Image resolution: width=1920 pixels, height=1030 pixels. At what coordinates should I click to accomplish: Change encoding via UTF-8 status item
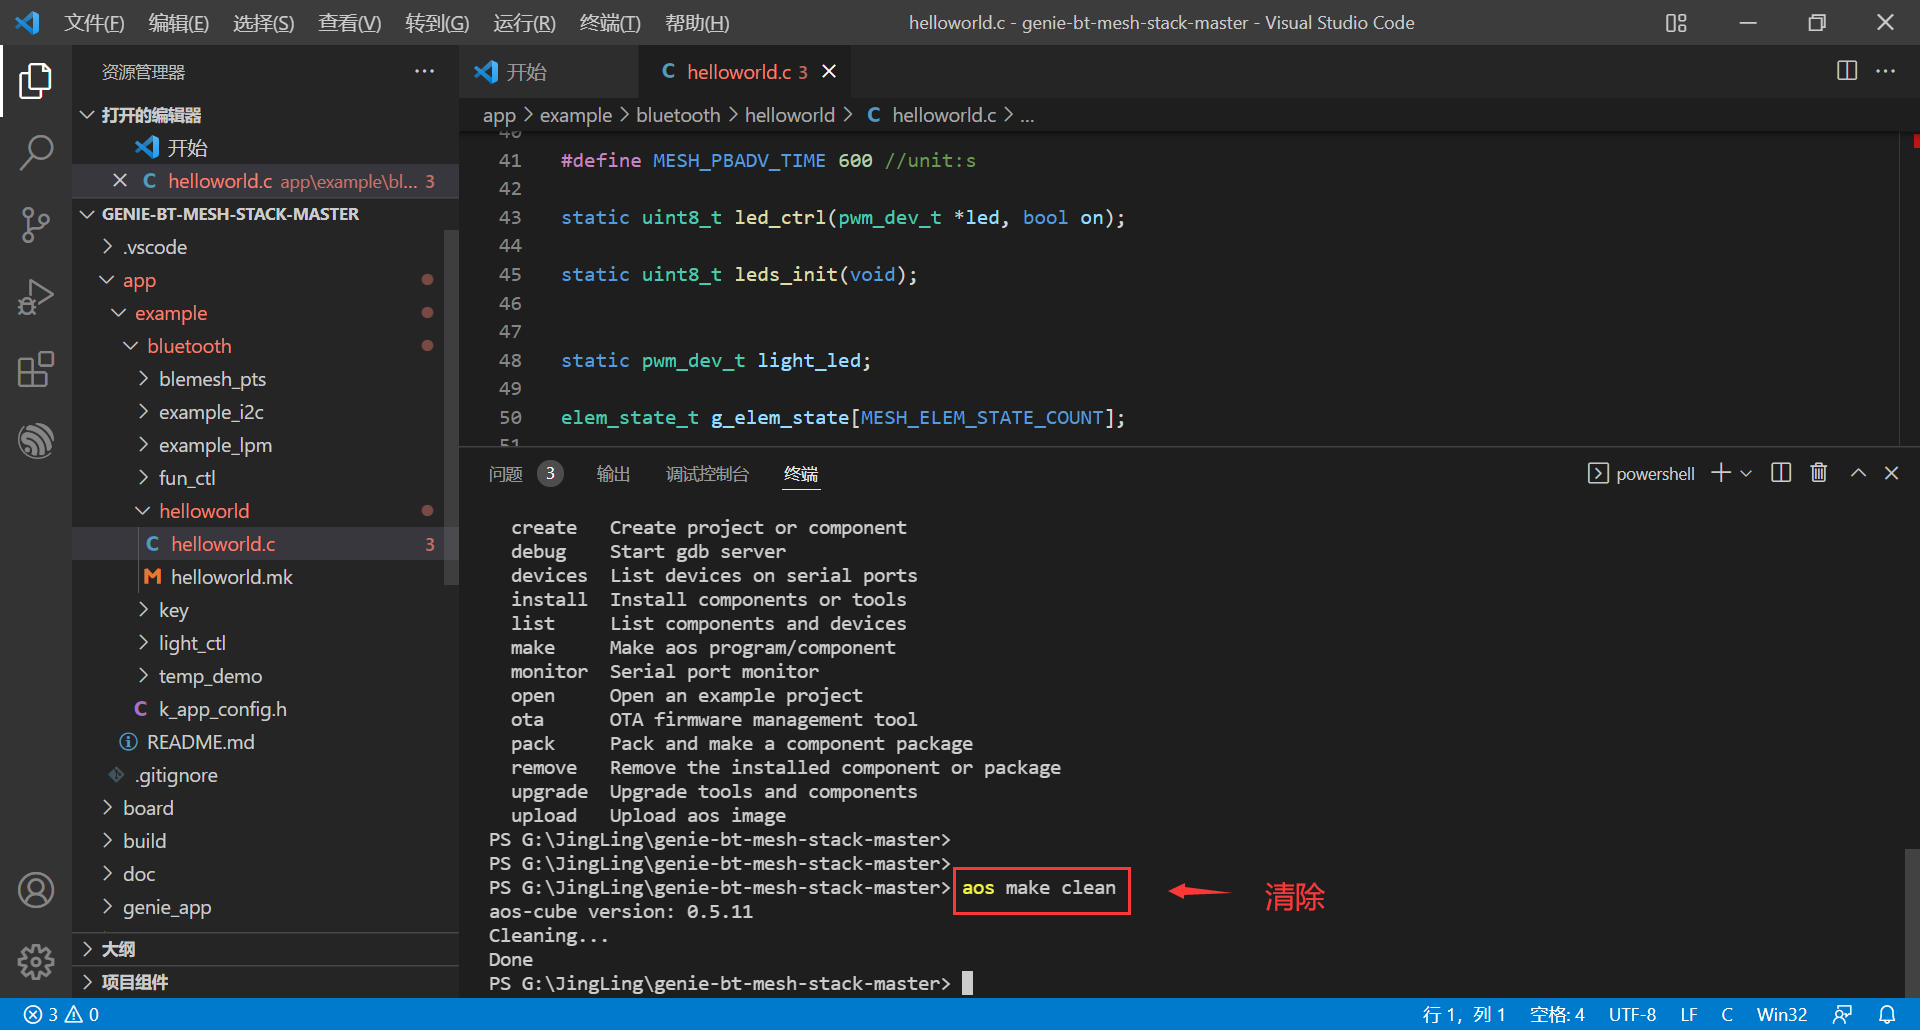point(1632,1014)
